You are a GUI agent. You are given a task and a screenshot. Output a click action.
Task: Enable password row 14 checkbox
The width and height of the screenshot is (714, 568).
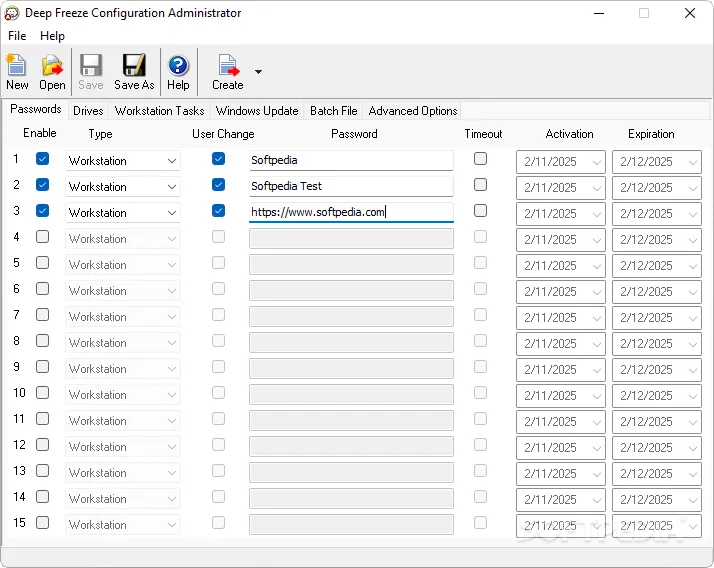click(42, 496)
